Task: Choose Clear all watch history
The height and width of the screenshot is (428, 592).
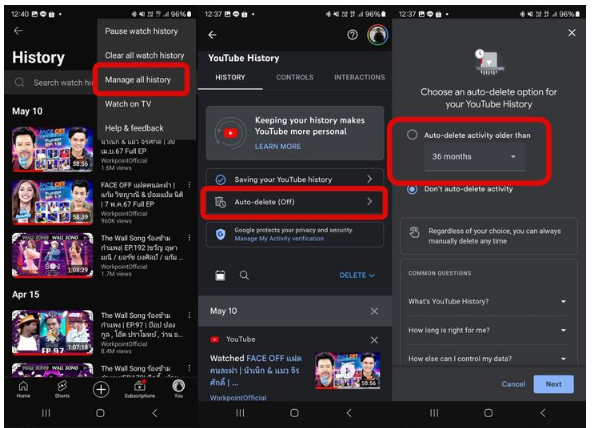Action: pyautogui.click(x=145, y=55)
